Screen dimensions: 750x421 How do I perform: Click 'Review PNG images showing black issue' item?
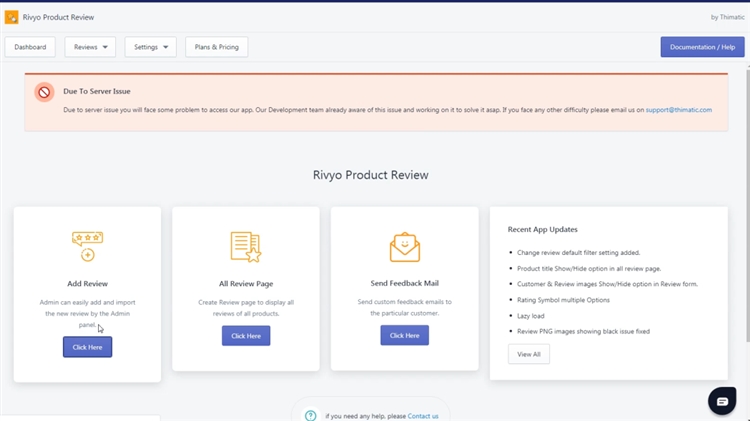583,331
